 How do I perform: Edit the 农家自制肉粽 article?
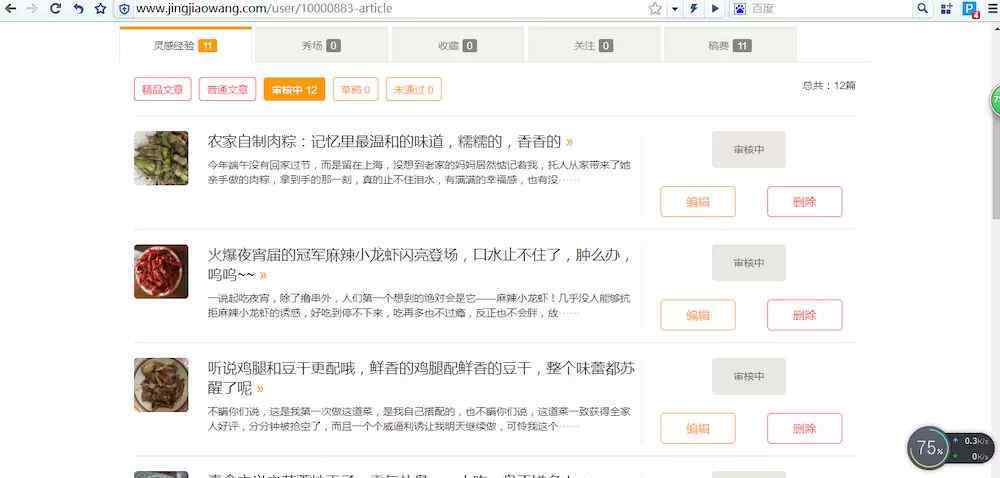[698, 202]
